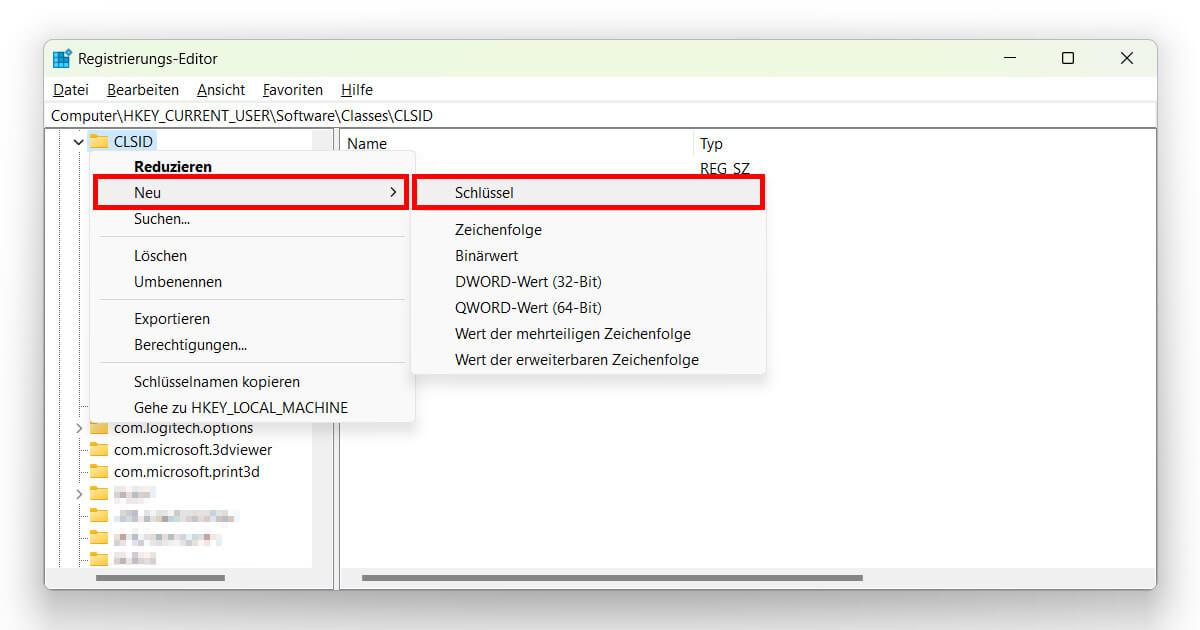Collapse the CLSID key via its chevron

pos(78,141)
